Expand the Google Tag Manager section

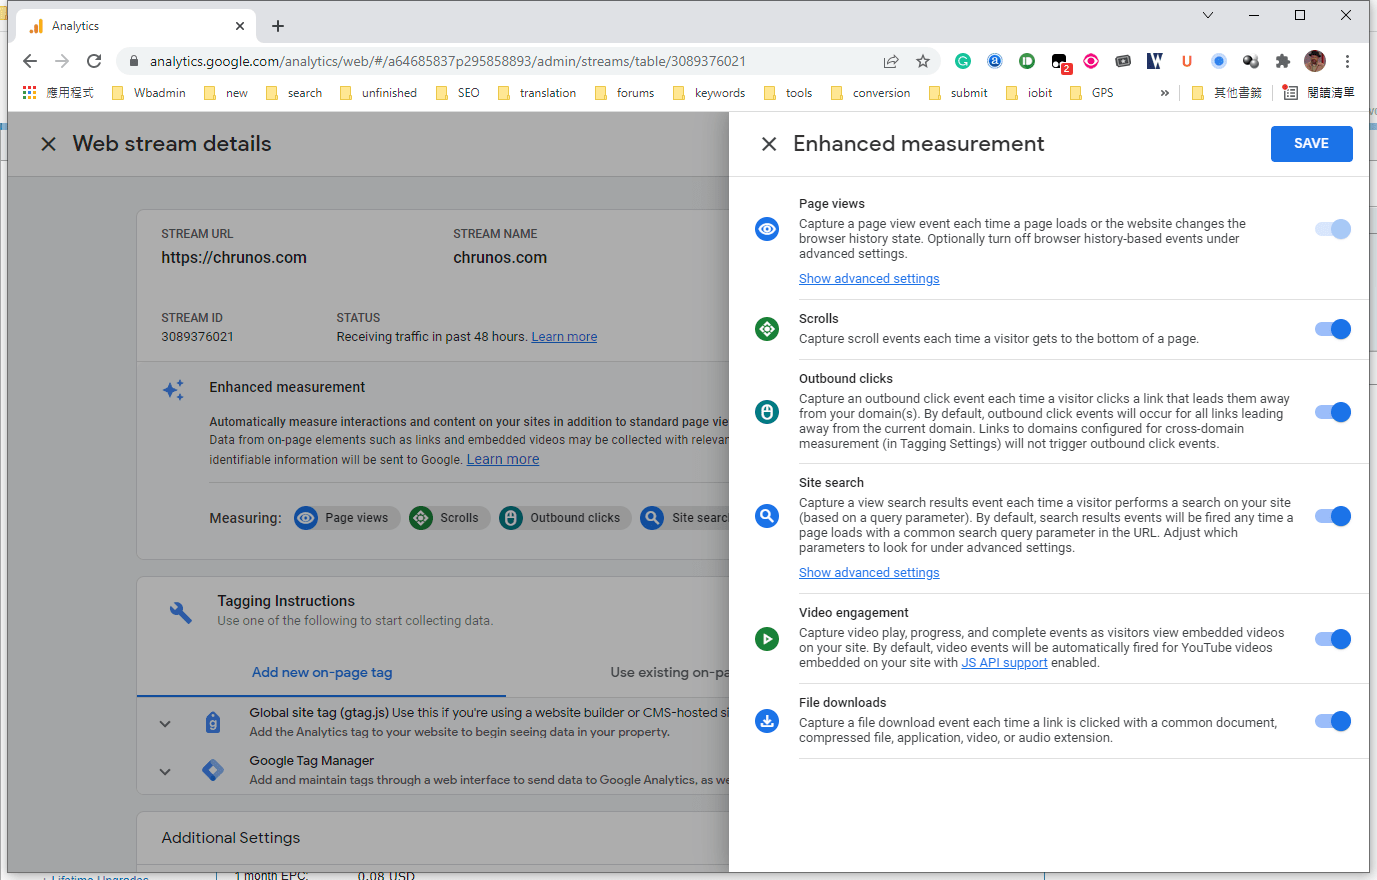(x=164, y=771)
